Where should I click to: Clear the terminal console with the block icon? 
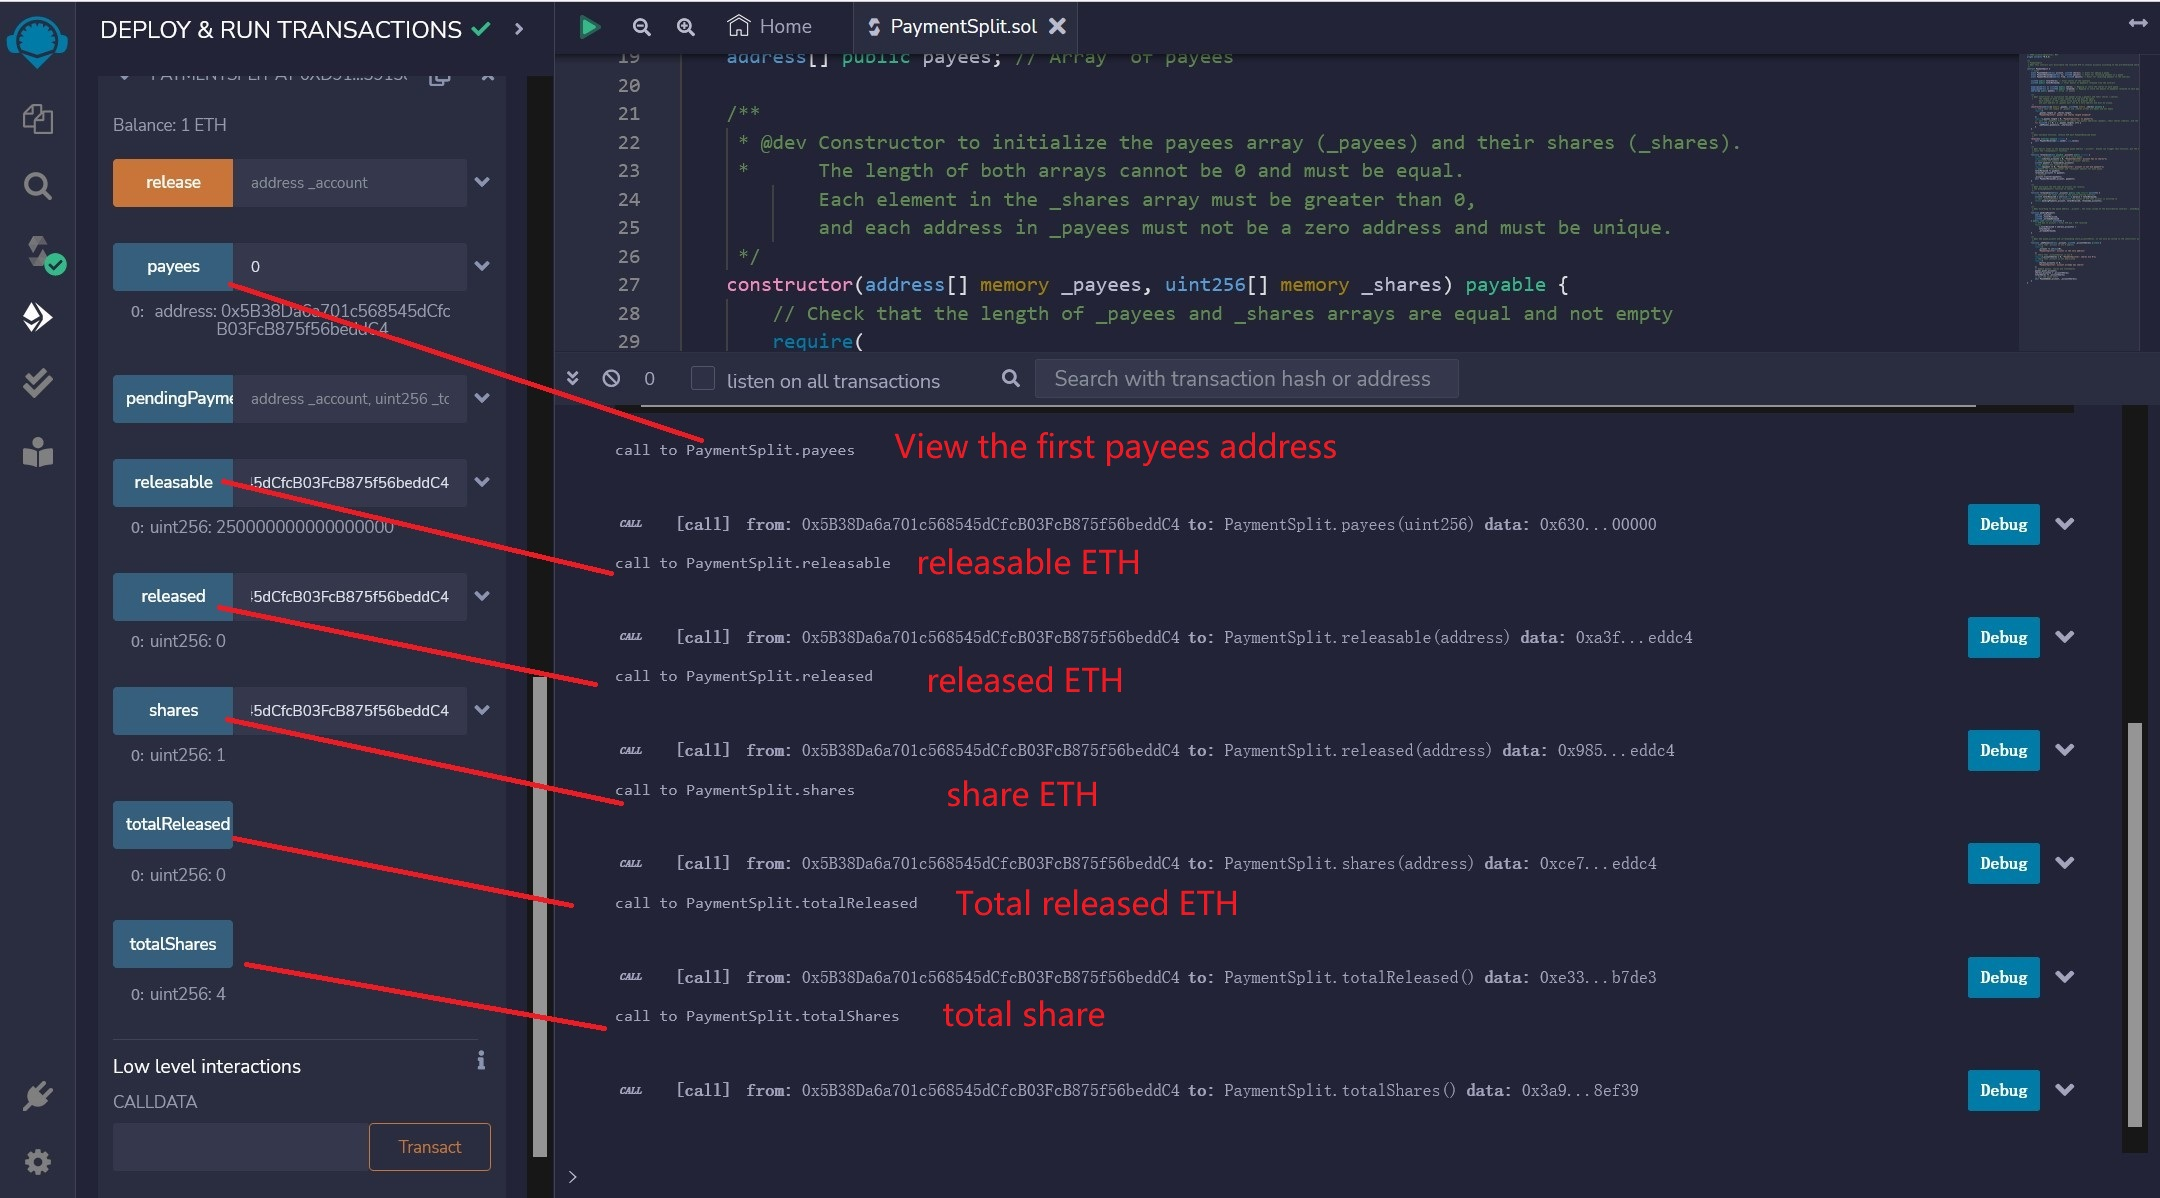coord(613,379)
